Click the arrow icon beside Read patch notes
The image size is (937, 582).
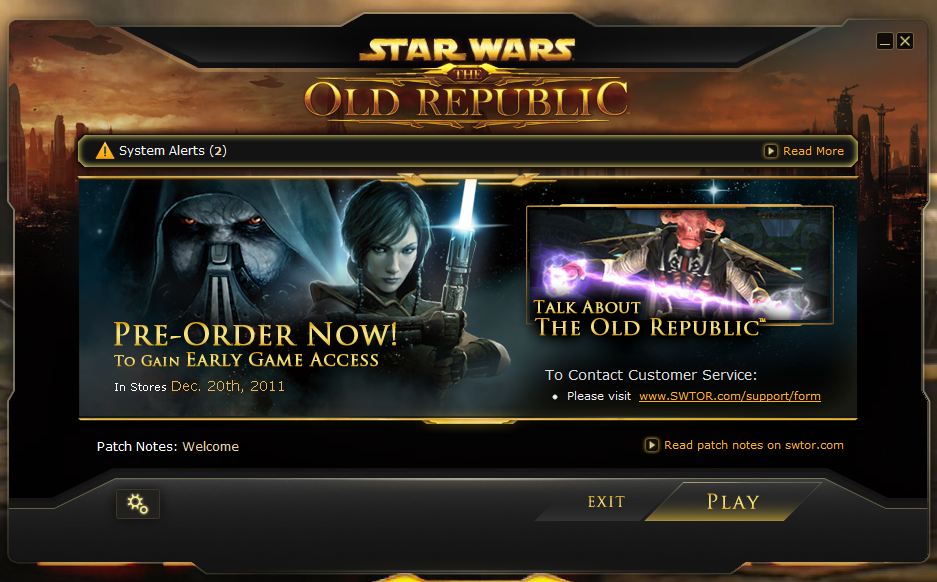651,445
